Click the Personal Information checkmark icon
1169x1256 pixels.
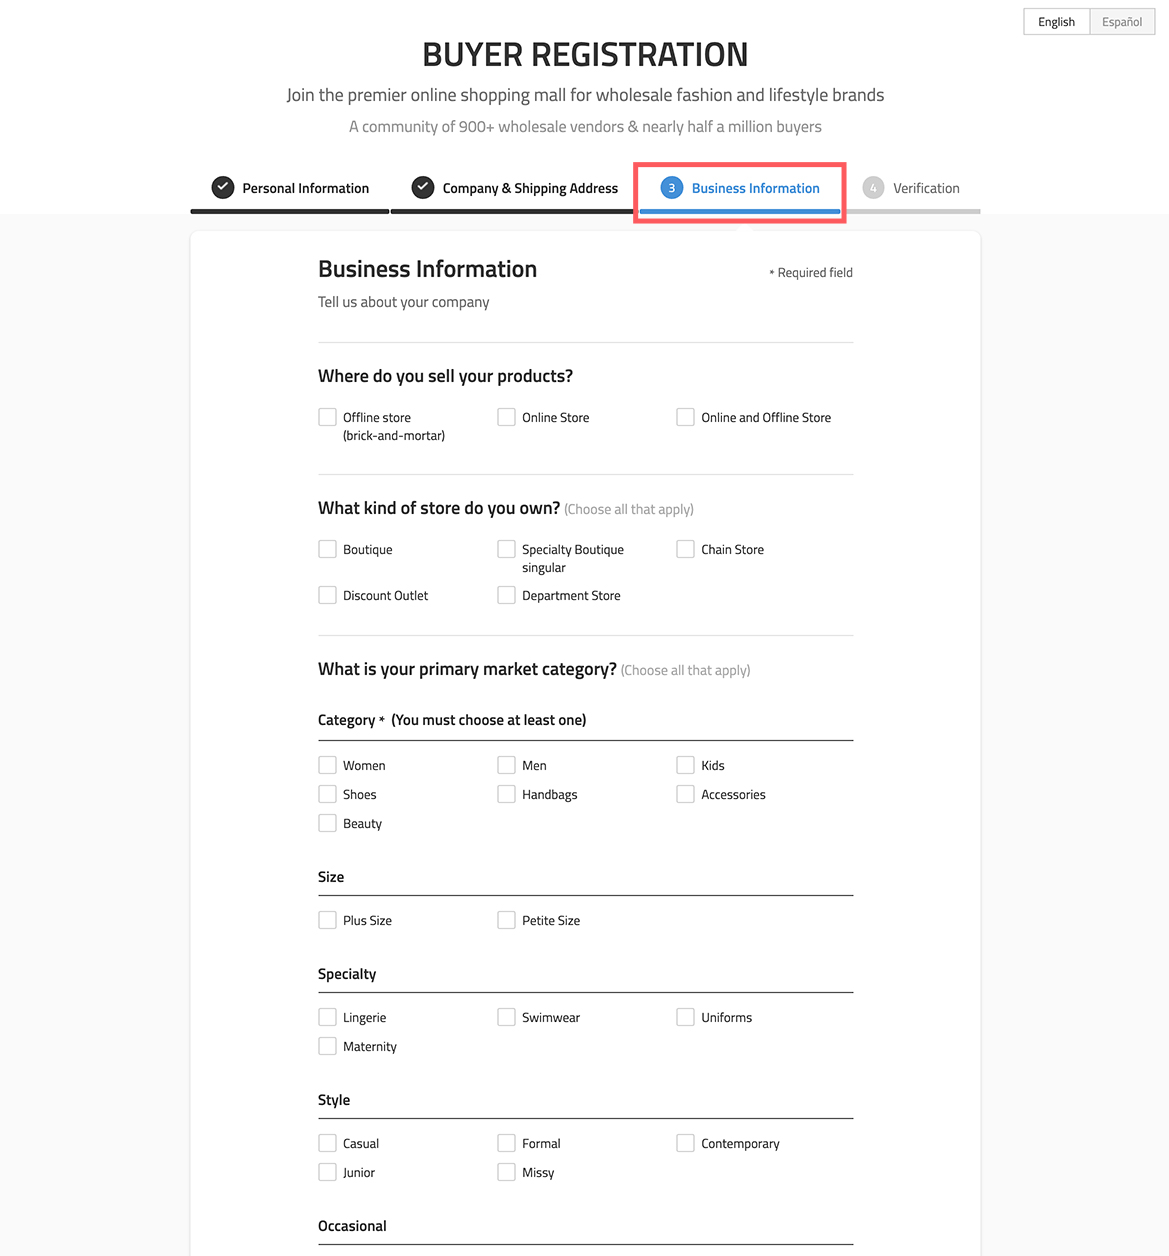tap(223, 187)
